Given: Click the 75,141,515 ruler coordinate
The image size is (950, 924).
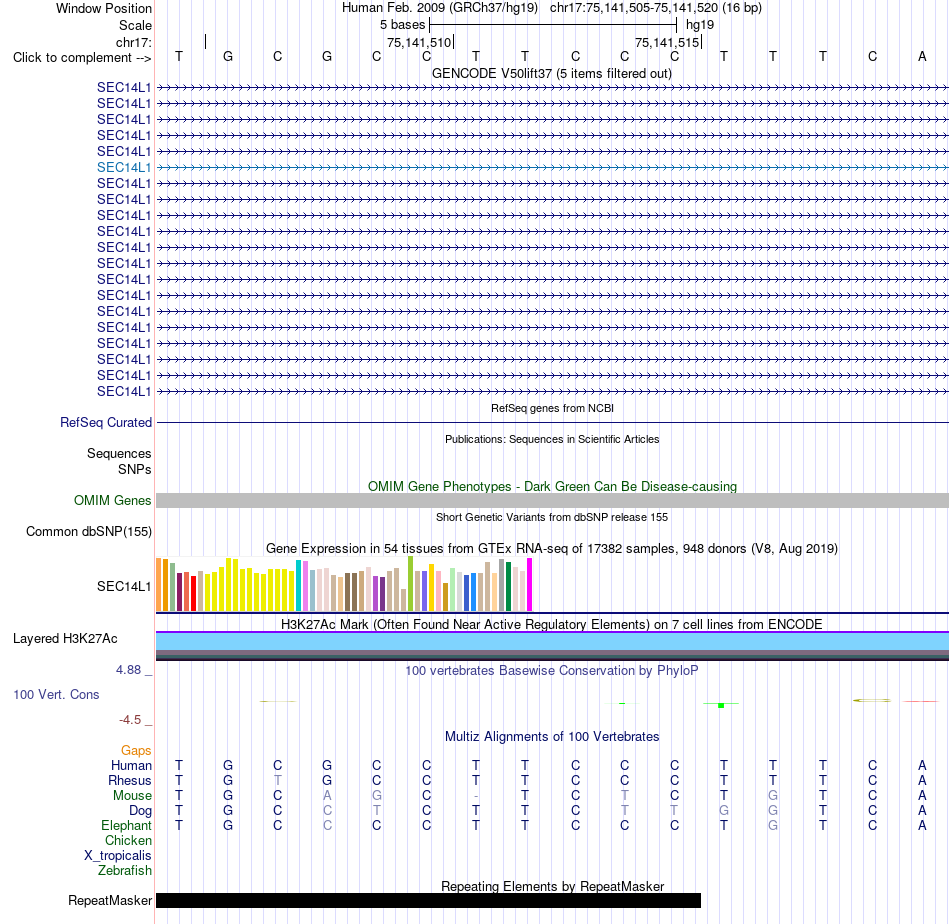Looking at the screenshot, I should point(667,42).
